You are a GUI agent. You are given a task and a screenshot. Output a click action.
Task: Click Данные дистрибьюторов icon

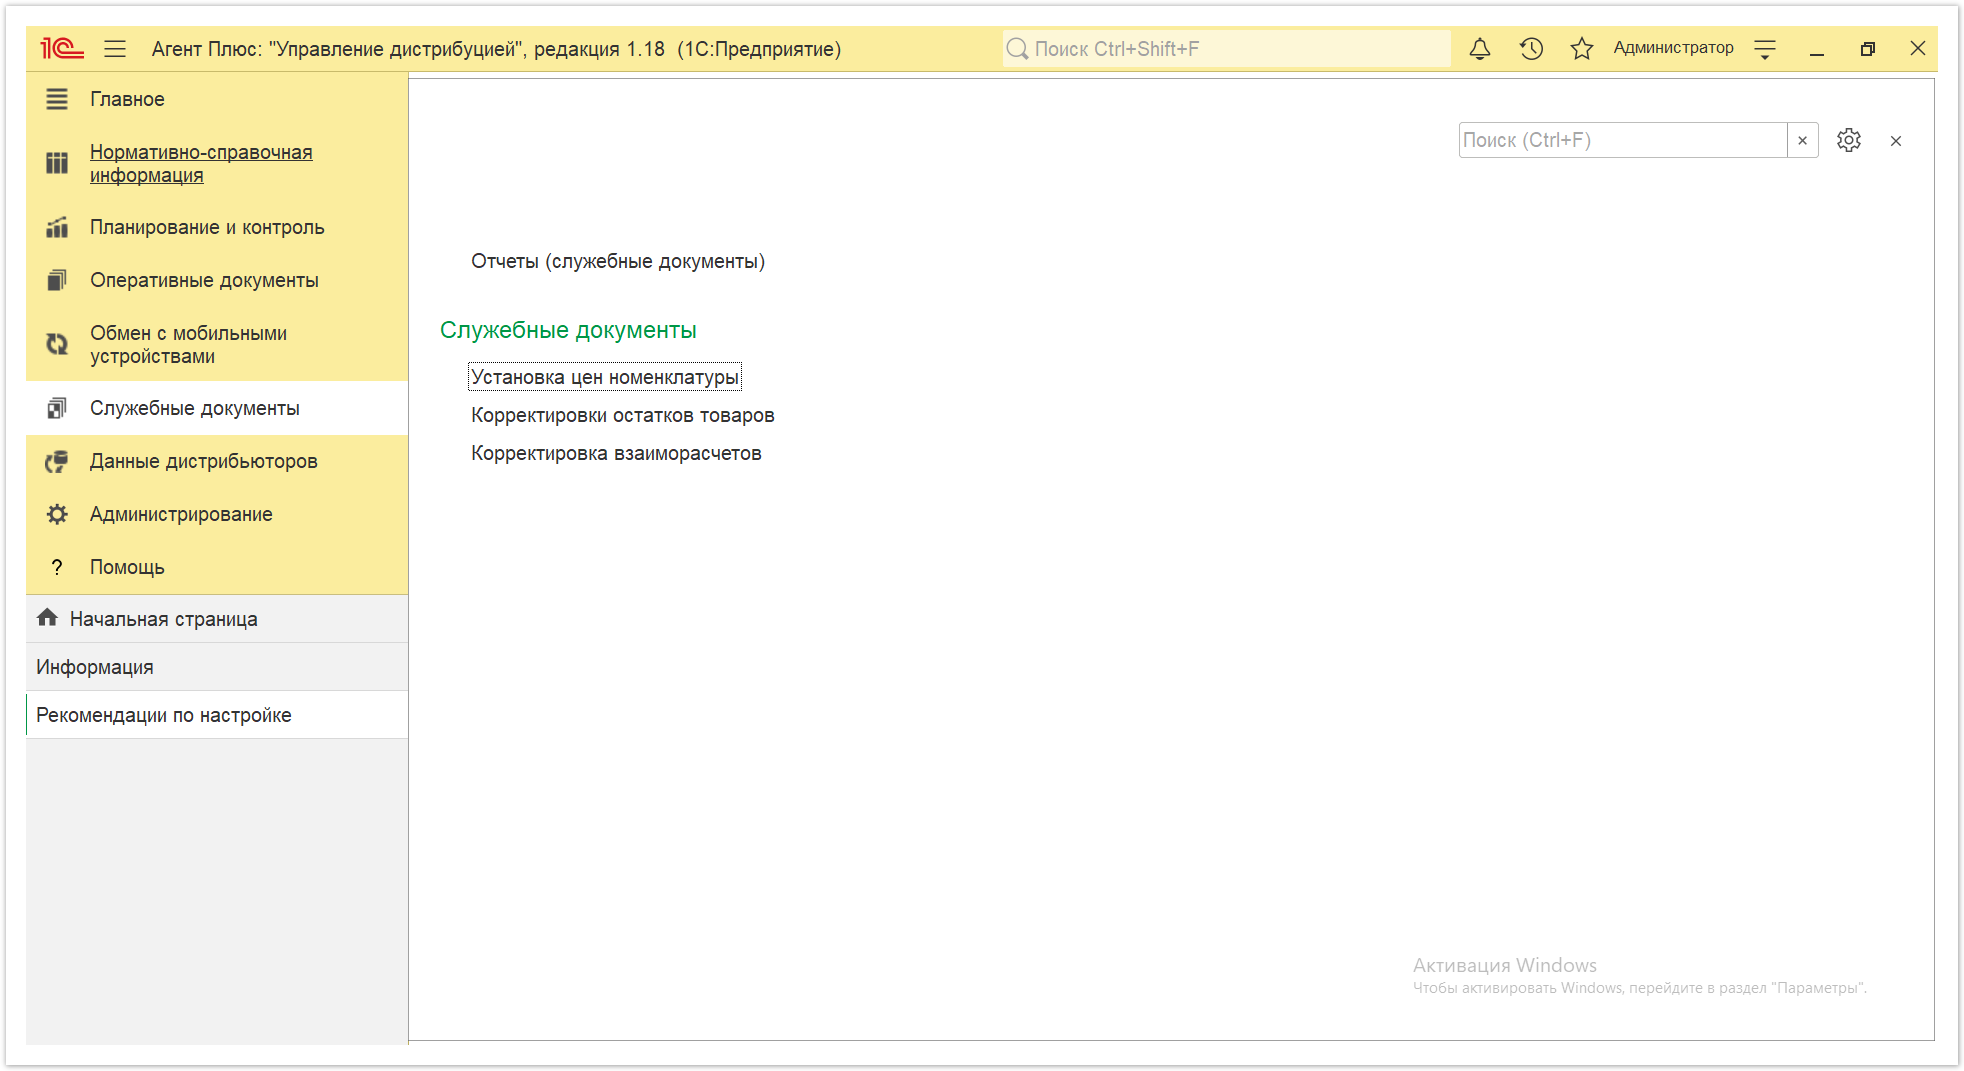click(57, 461)
